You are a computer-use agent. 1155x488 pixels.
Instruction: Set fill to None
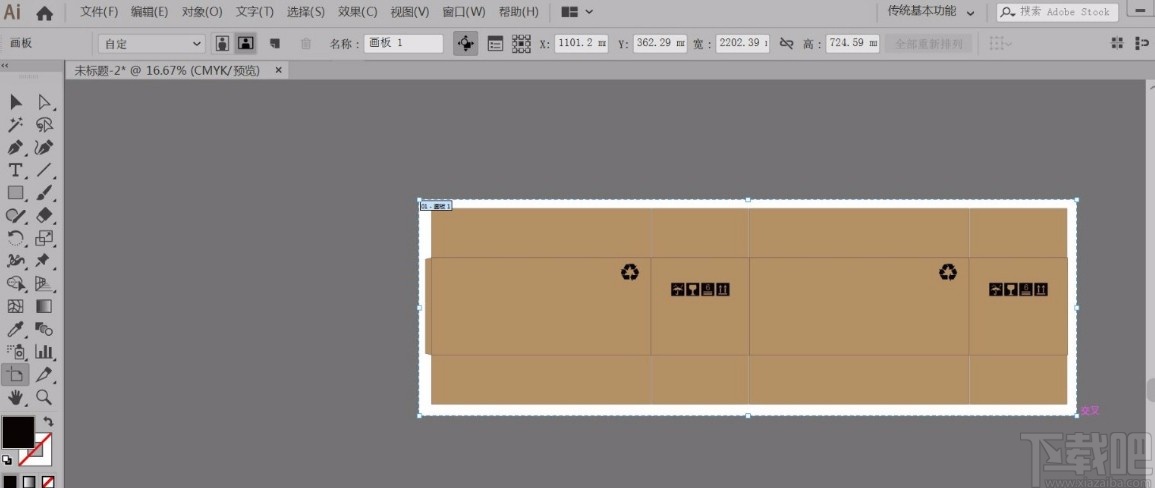pyautogui.click(x=48, y=481)
